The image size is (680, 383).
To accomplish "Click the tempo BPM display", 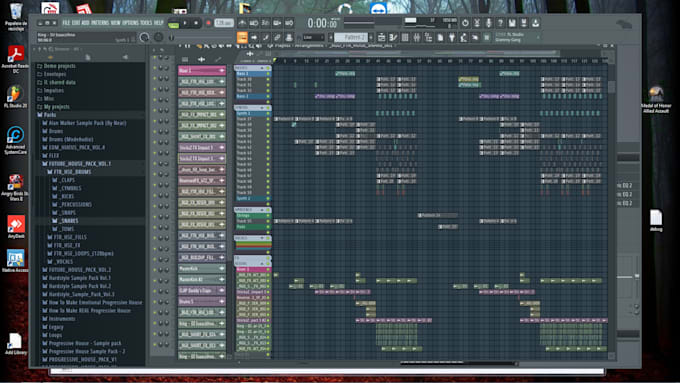I will point(224,23).
